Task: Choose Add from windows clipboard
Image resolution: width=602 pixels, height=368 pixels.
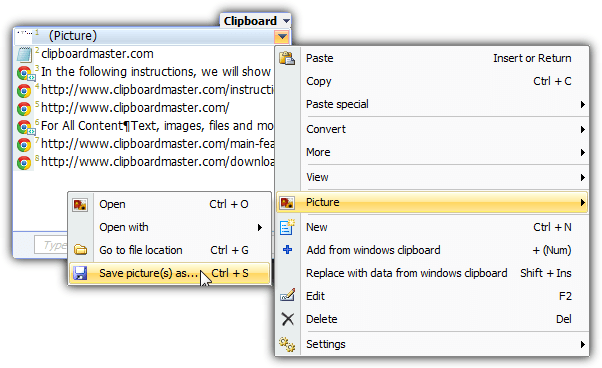Action: point(432,250)
